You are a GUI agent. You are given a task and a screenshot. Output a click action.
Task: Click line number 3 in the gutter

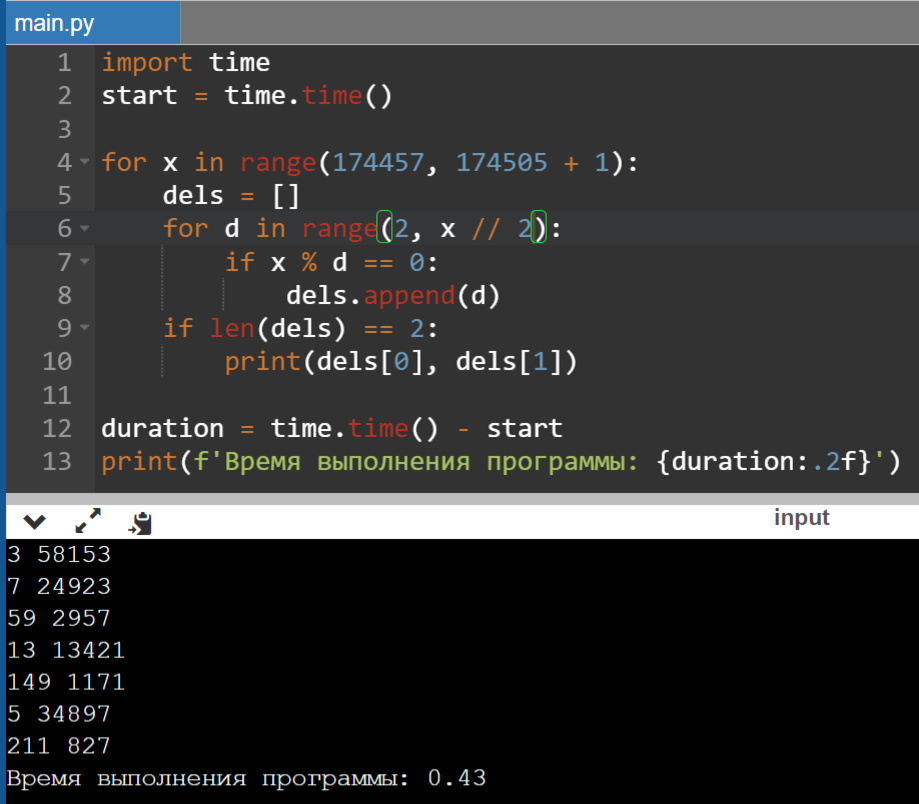64,129
